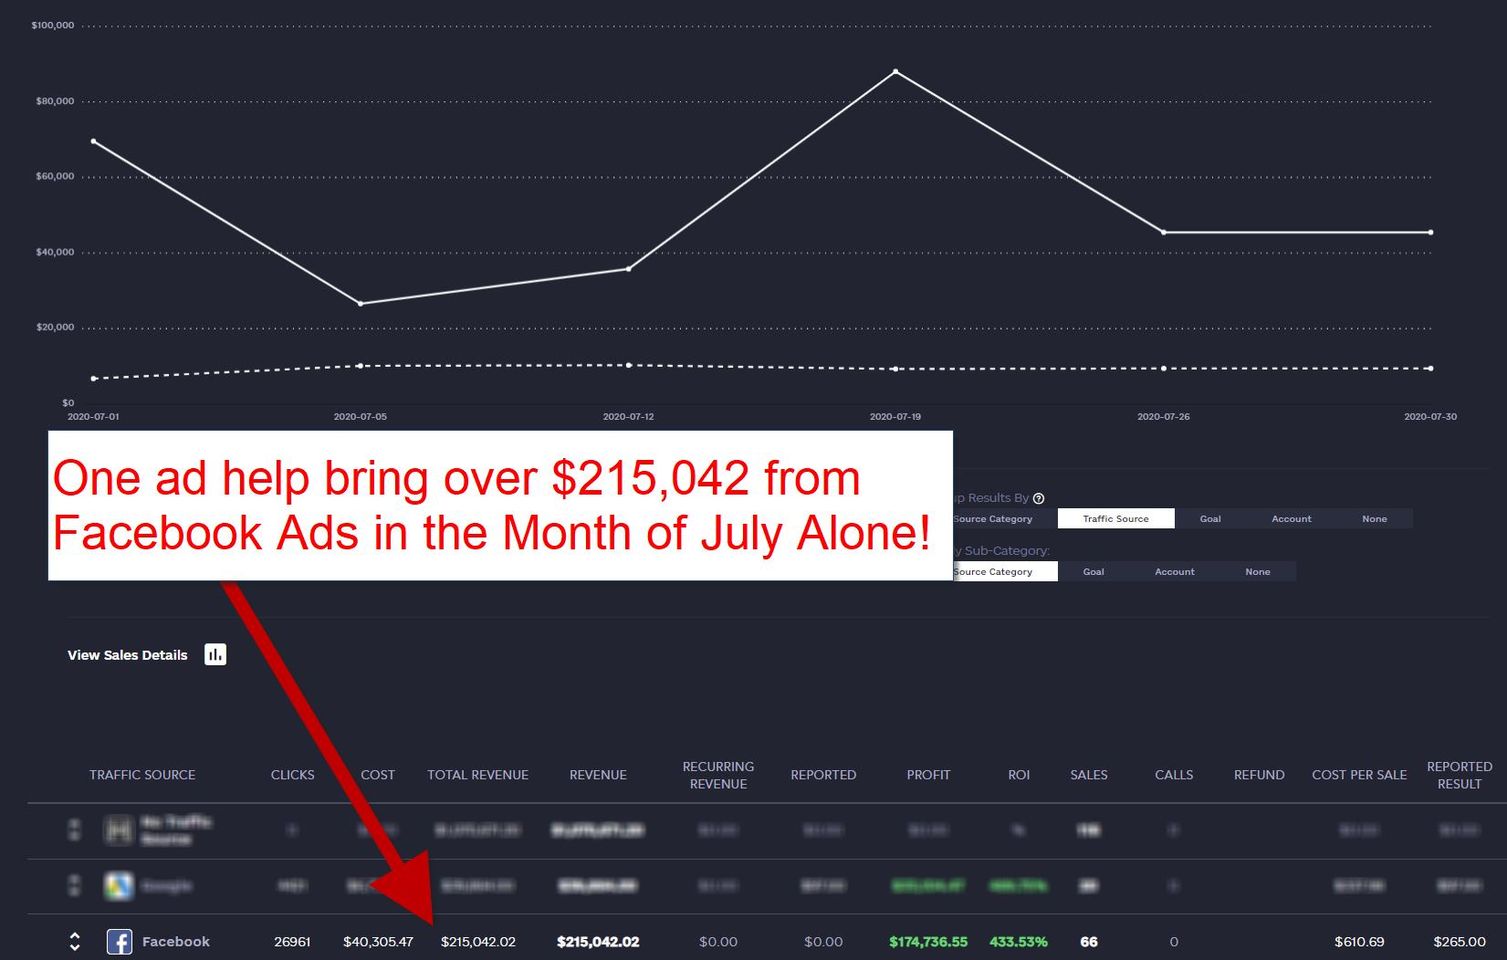Sort by TRAFFIC SOURCE column header

(x=142, y=775)
